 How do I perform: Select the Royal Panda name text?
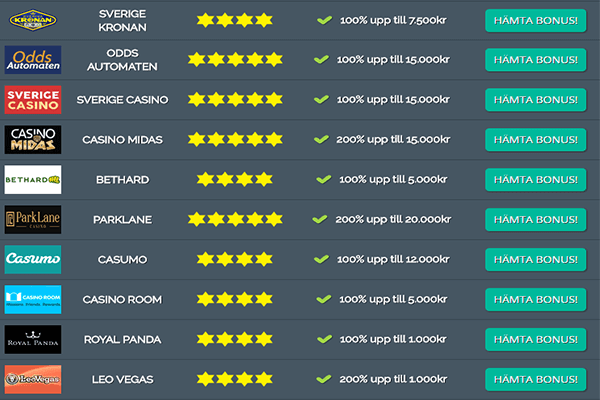tap(125, 340)
